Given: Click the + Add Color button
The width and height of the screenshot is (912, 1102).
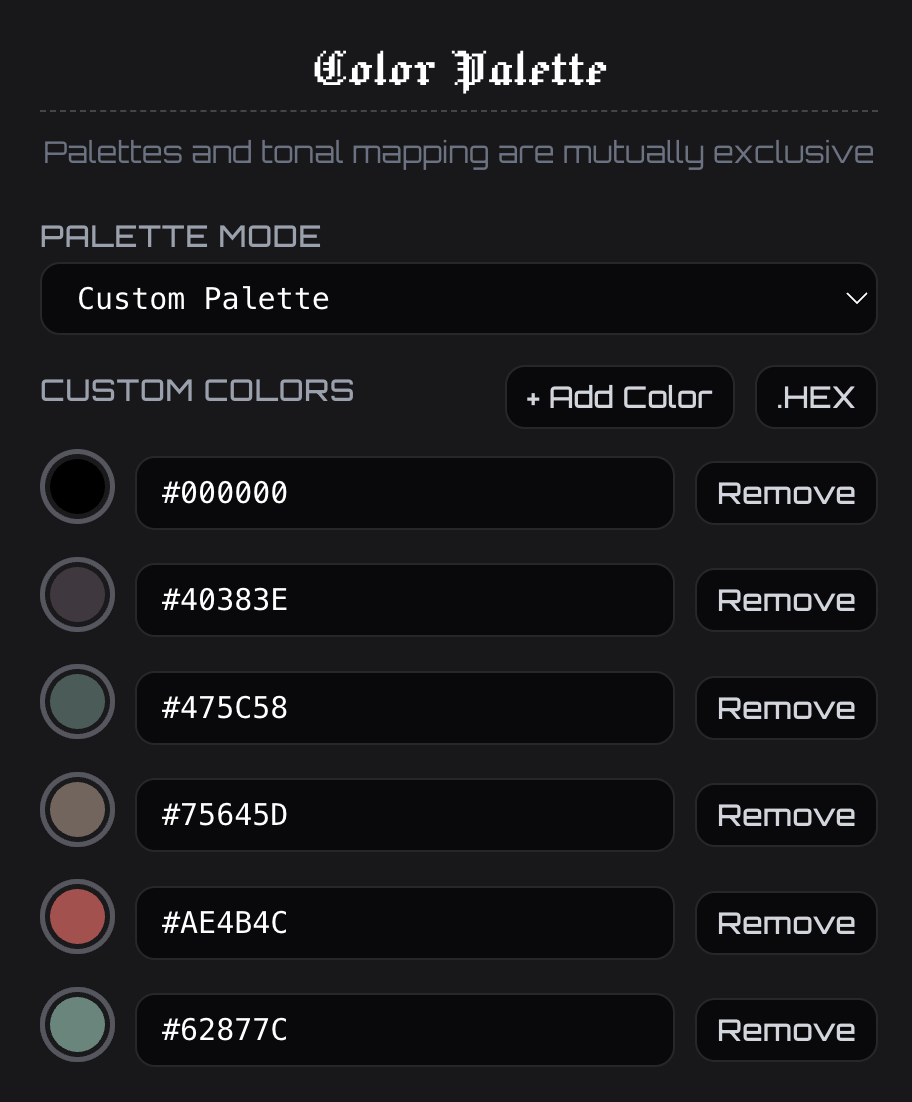Looking at the screenshot, I should coord(619,397).
